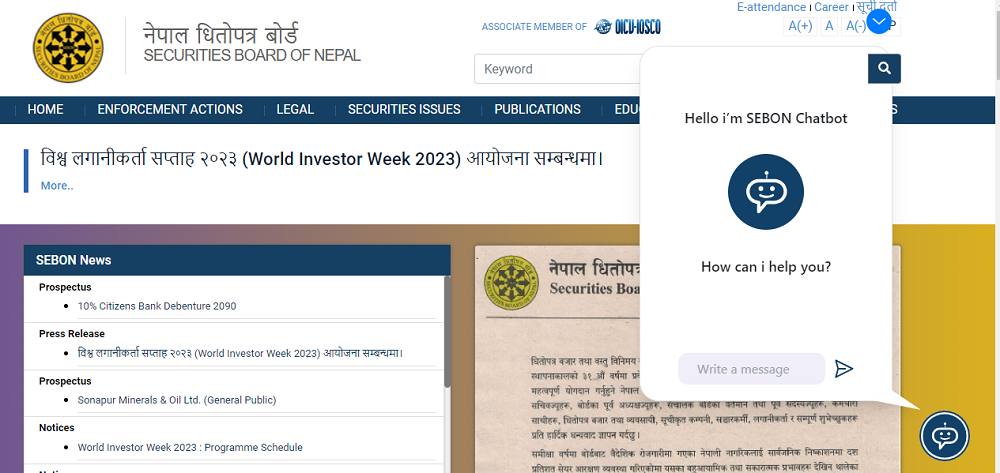Open Sonapur Minerals & Oil Ltd. prospectus
The height and width of the screenshot is (473, 1000).
177,400
